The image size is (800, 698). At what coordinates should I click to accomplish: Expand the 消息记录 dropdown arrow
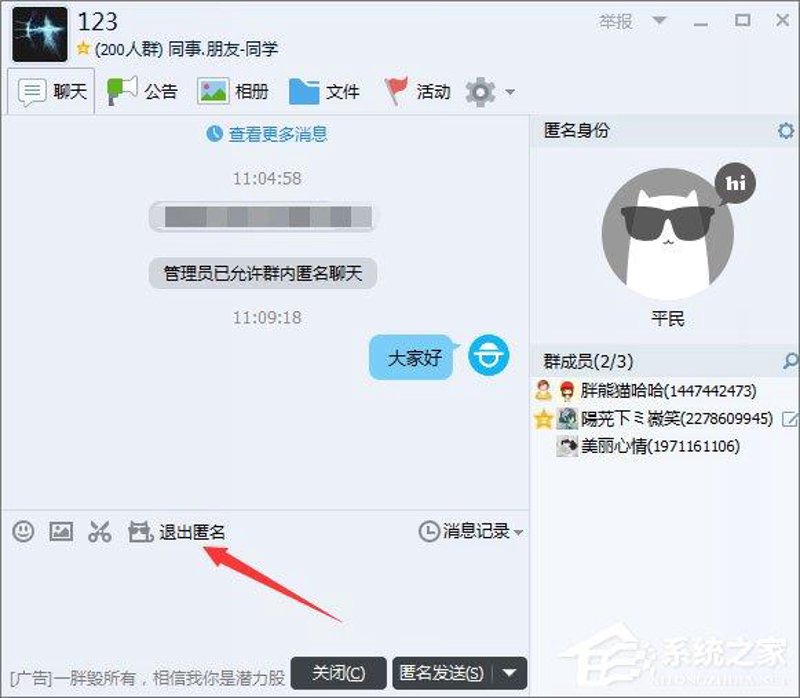pyautogui.click(x=518, y=532)
